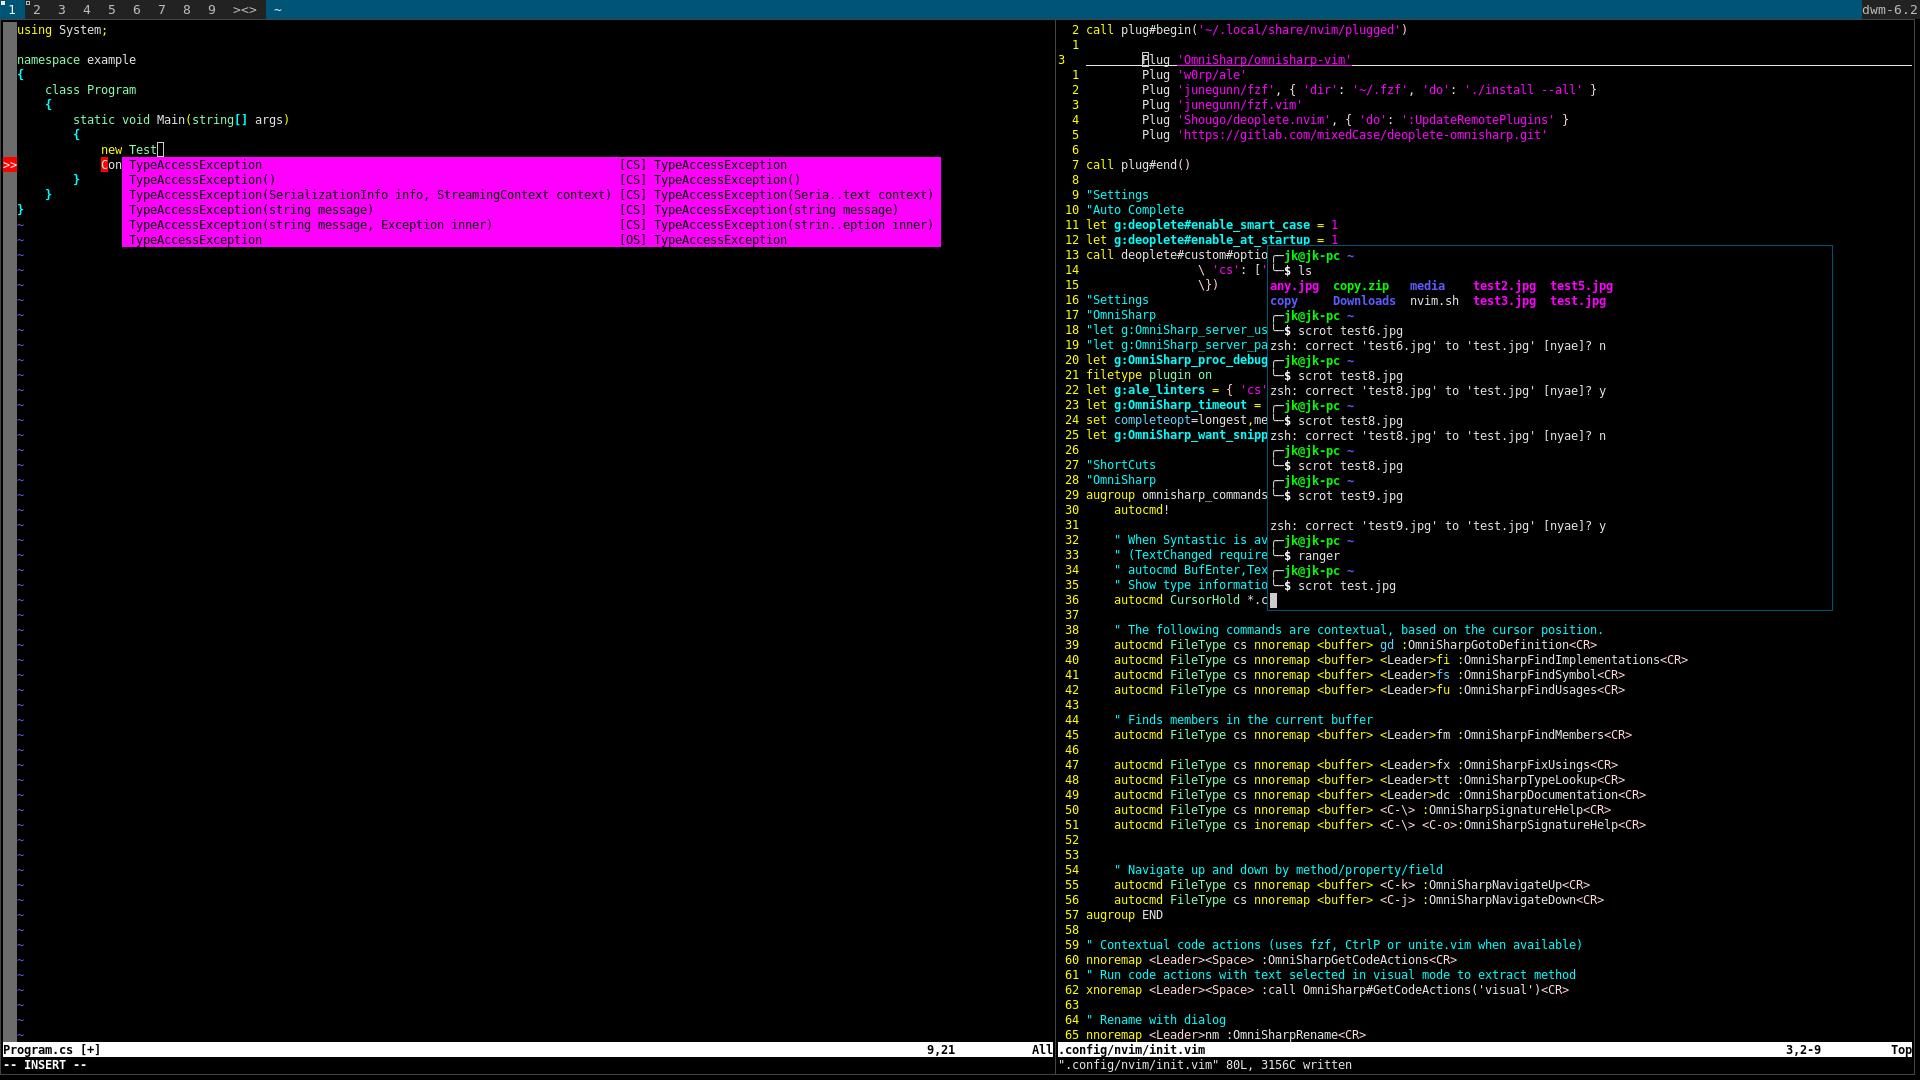Click the OmniSharpFindUsages mapping line

coord(1369,690)
